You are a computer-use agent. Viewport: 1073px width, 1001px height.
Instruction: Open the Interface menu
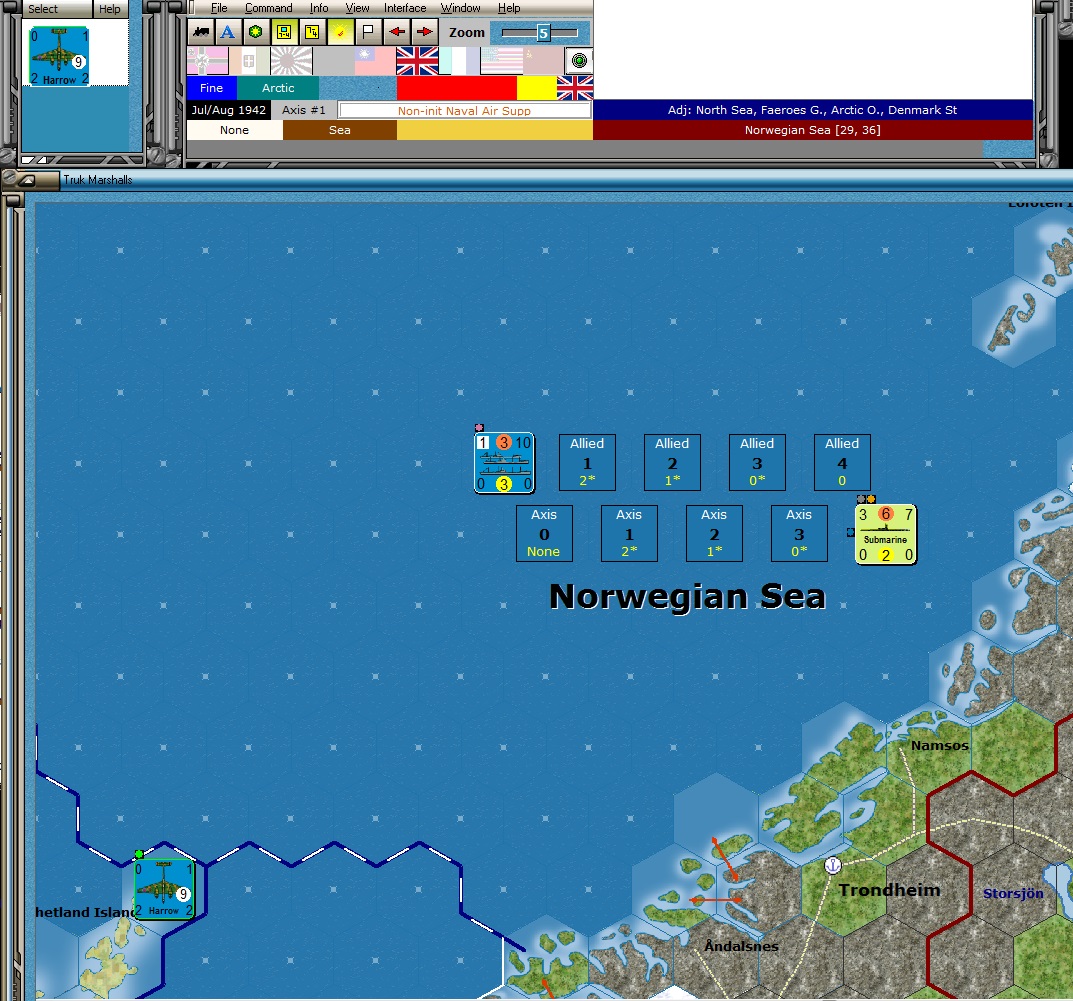(x=404, y=8)
